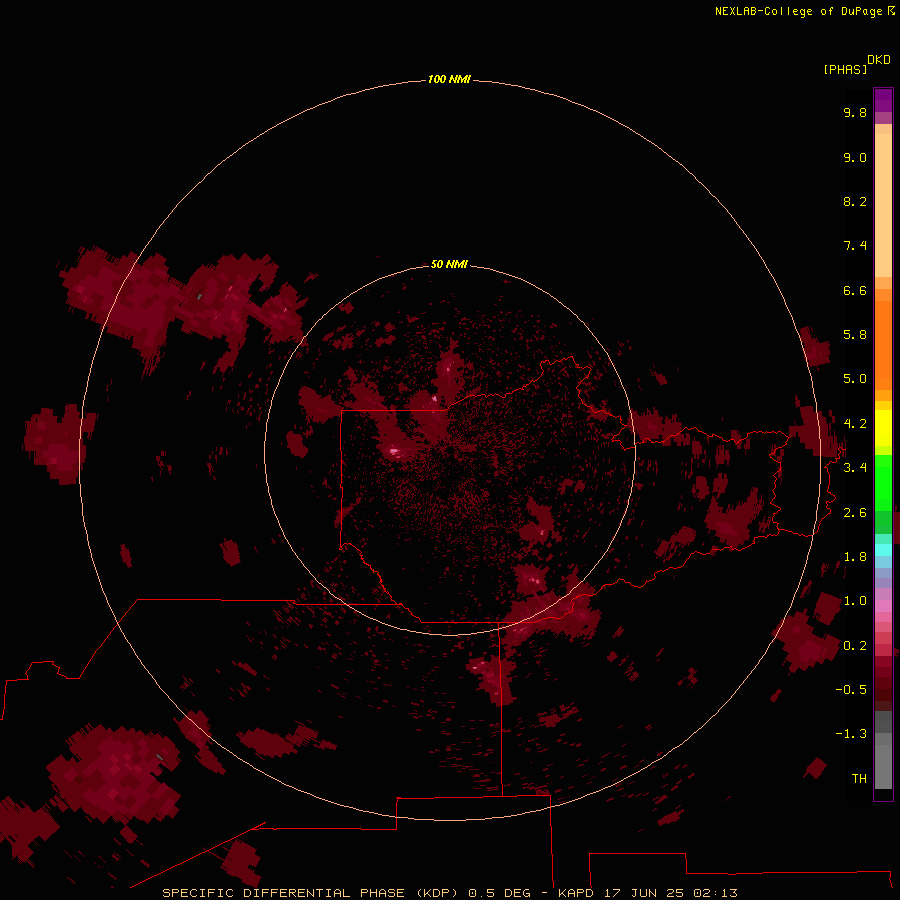Click the 1.8 scale value
This screenshot has height=900, width=900.
[855, 557]
